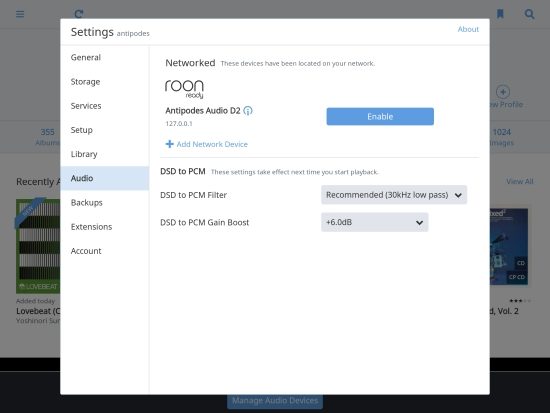Viewport: 550px width, 413px height.
Task: Open the hamburger navigation menu
Action: [20, 14]
